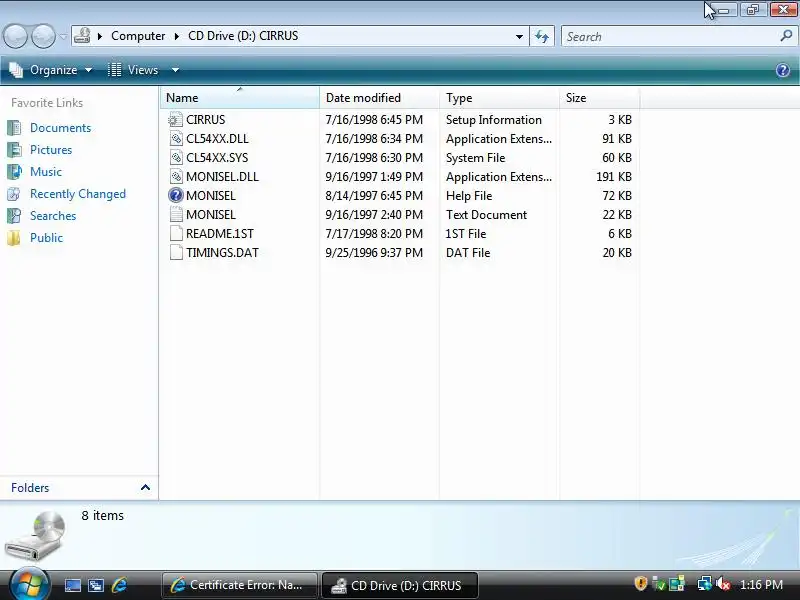The height and width of the screenshot is (600, 800).
Task: Sort by the Size column header
Action: coord(599,97)
